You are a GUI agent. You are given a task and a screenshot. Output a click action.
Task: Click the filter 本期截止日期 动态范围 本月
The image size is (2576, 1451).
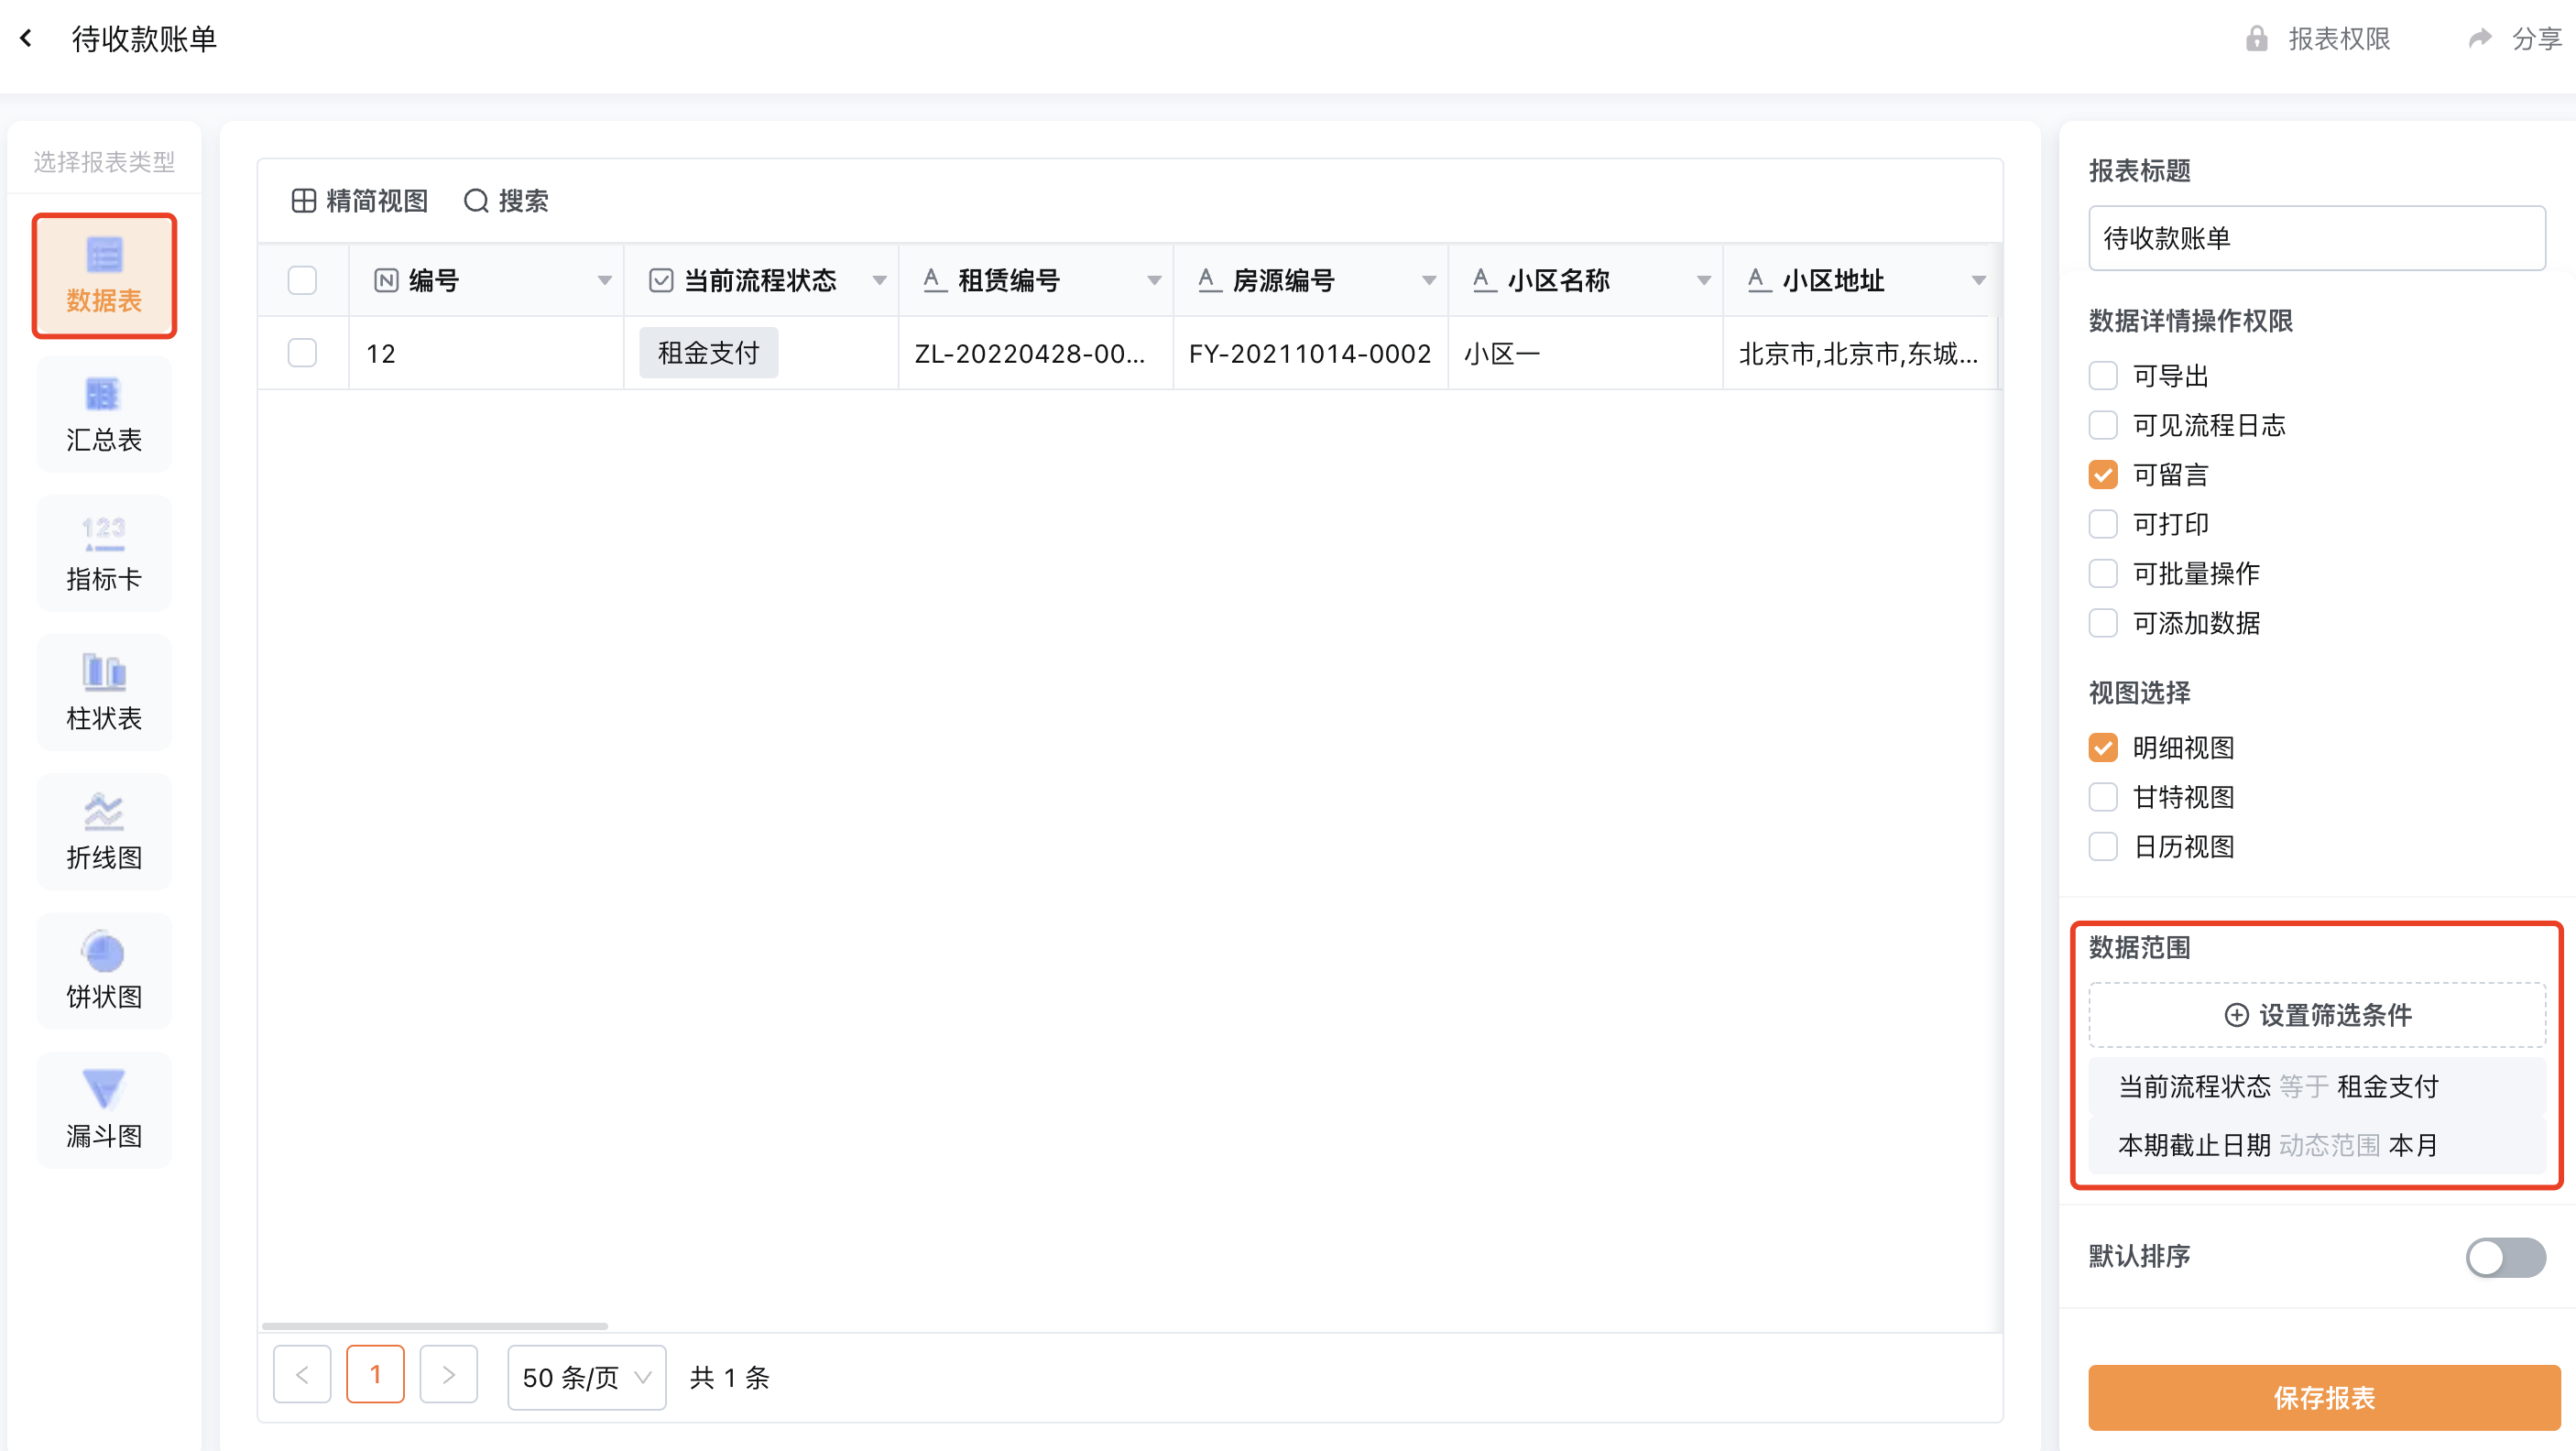(x=2317, y=1145)
